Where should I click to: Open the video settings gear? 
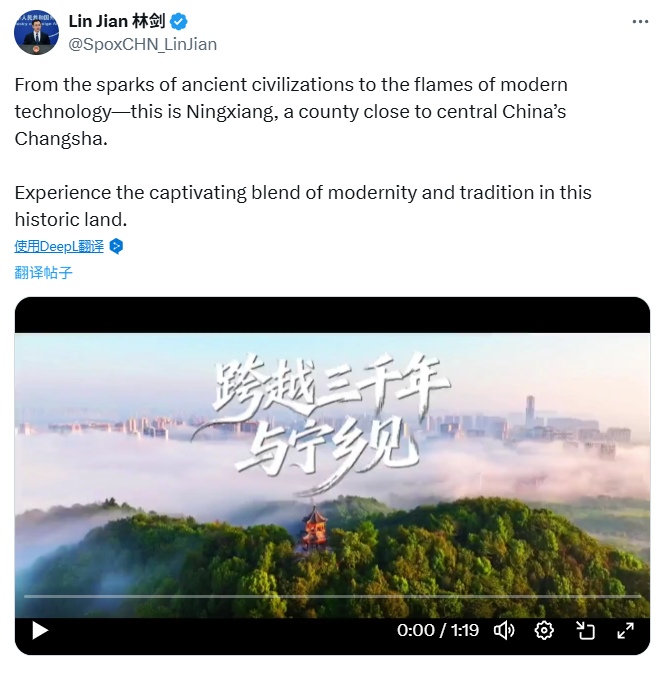click(544, 631)
